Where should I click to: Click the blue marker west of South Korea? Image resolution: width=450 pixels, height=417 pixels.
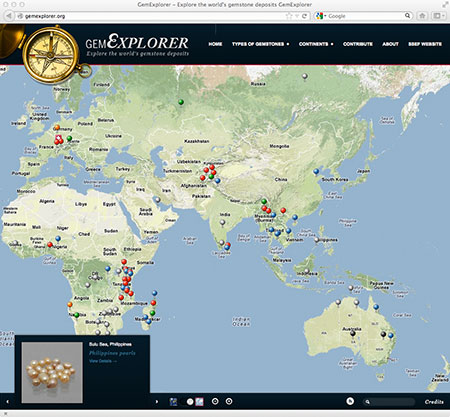click(x=316, y=172)
